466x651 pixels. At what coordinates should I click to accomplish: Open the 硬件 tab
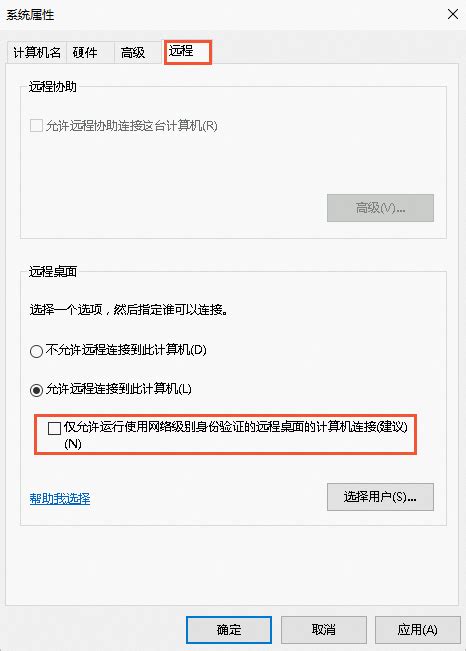point(90,53)
